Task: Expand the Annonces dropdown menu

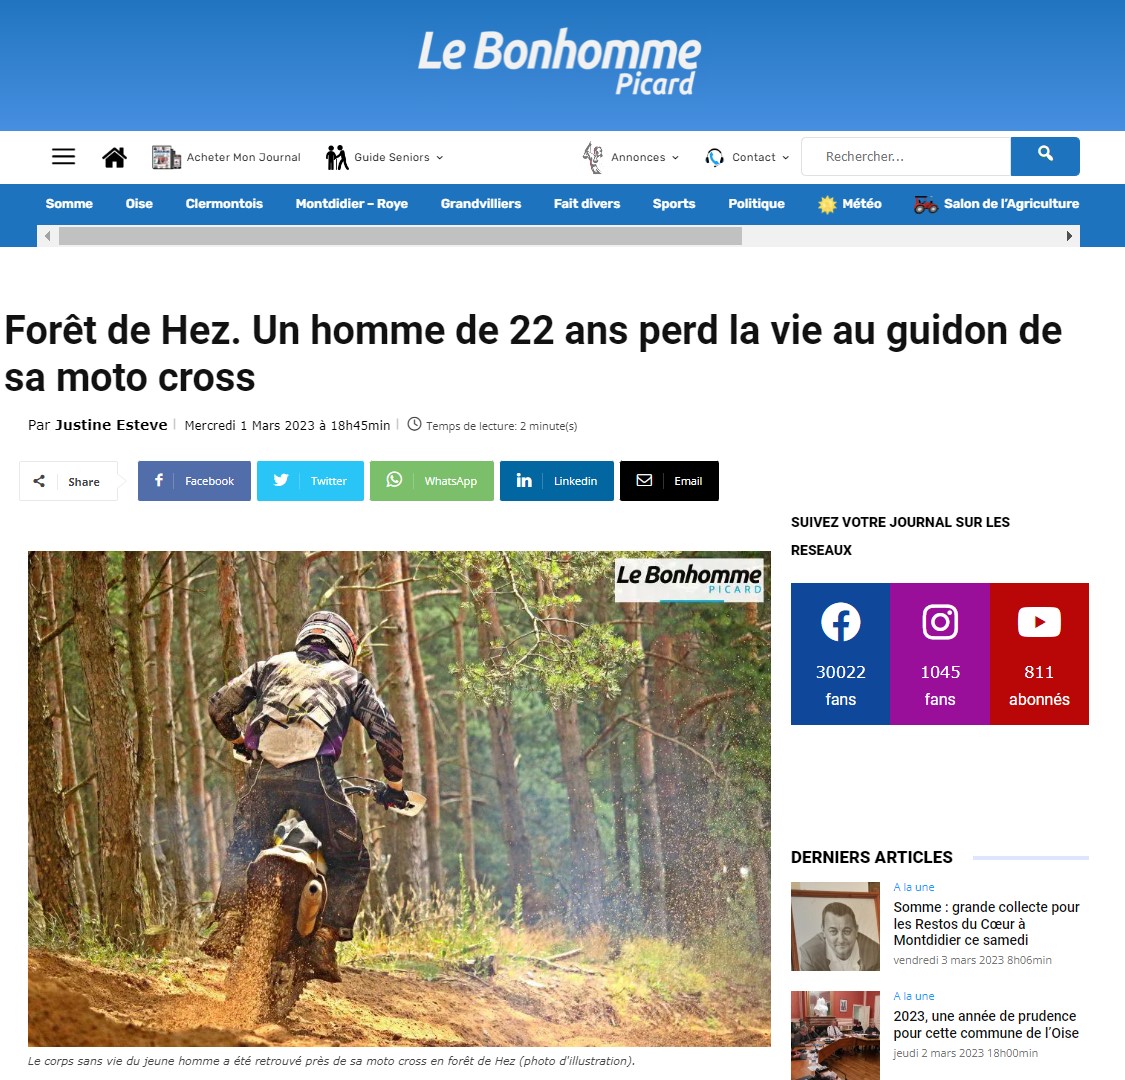Action: 631,157
